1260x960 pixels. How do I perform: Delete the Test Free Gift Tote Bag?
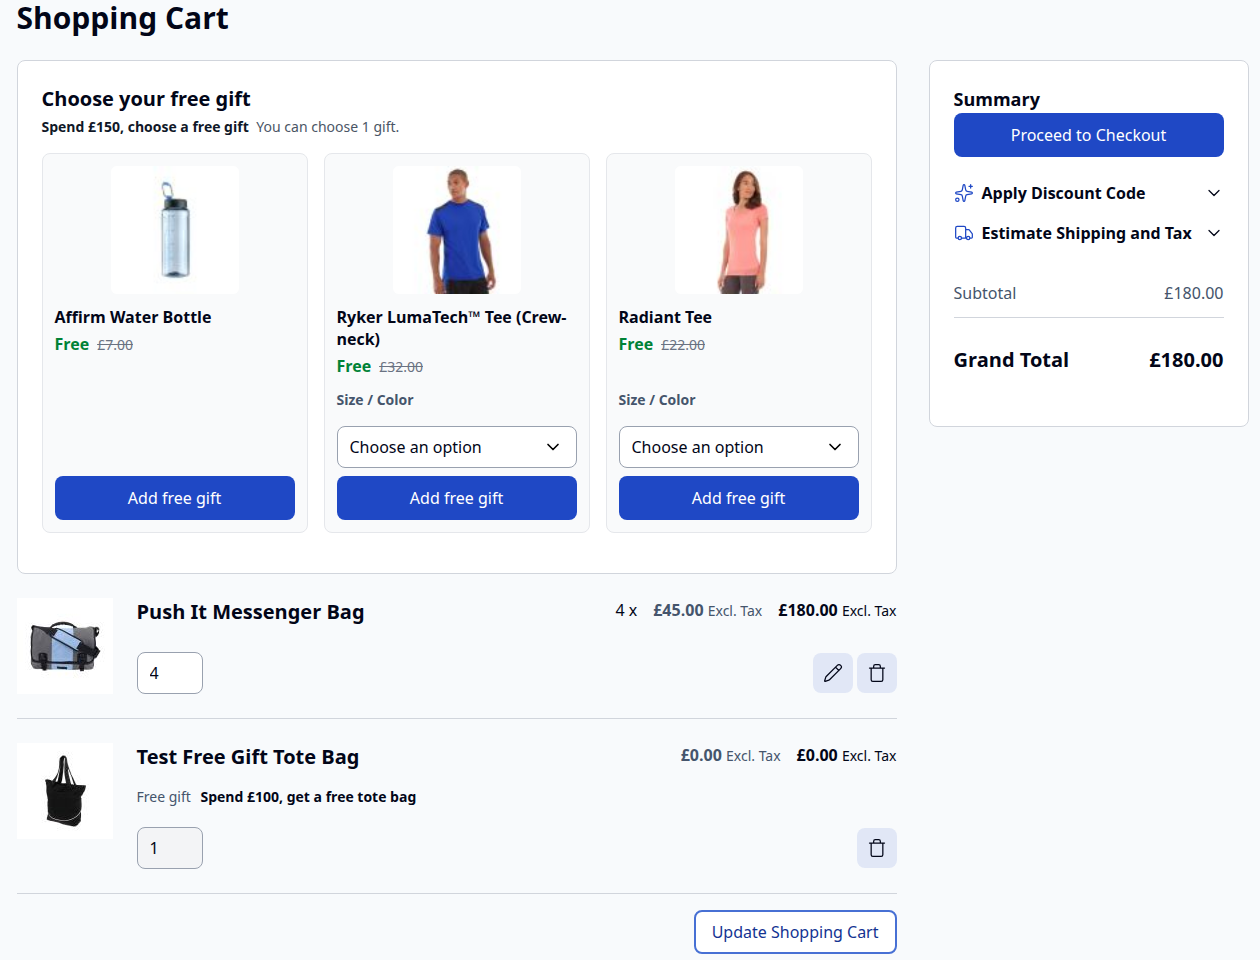tap(877, 848)
